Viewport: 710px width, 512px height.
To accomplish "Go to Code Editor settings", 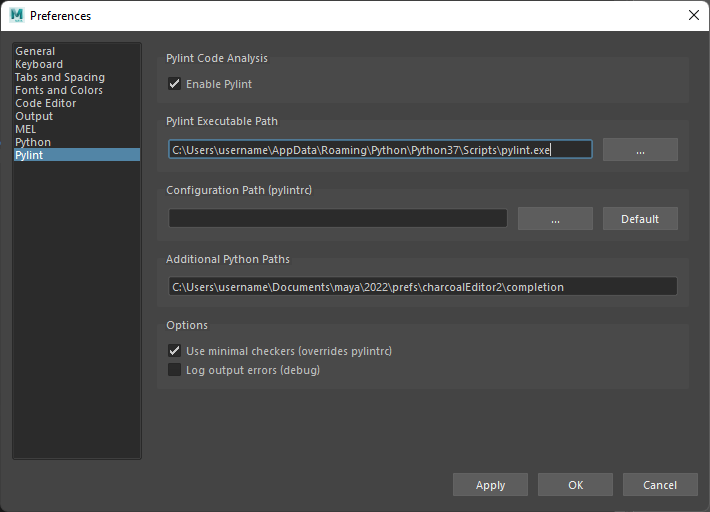I will tap(45, 103).
